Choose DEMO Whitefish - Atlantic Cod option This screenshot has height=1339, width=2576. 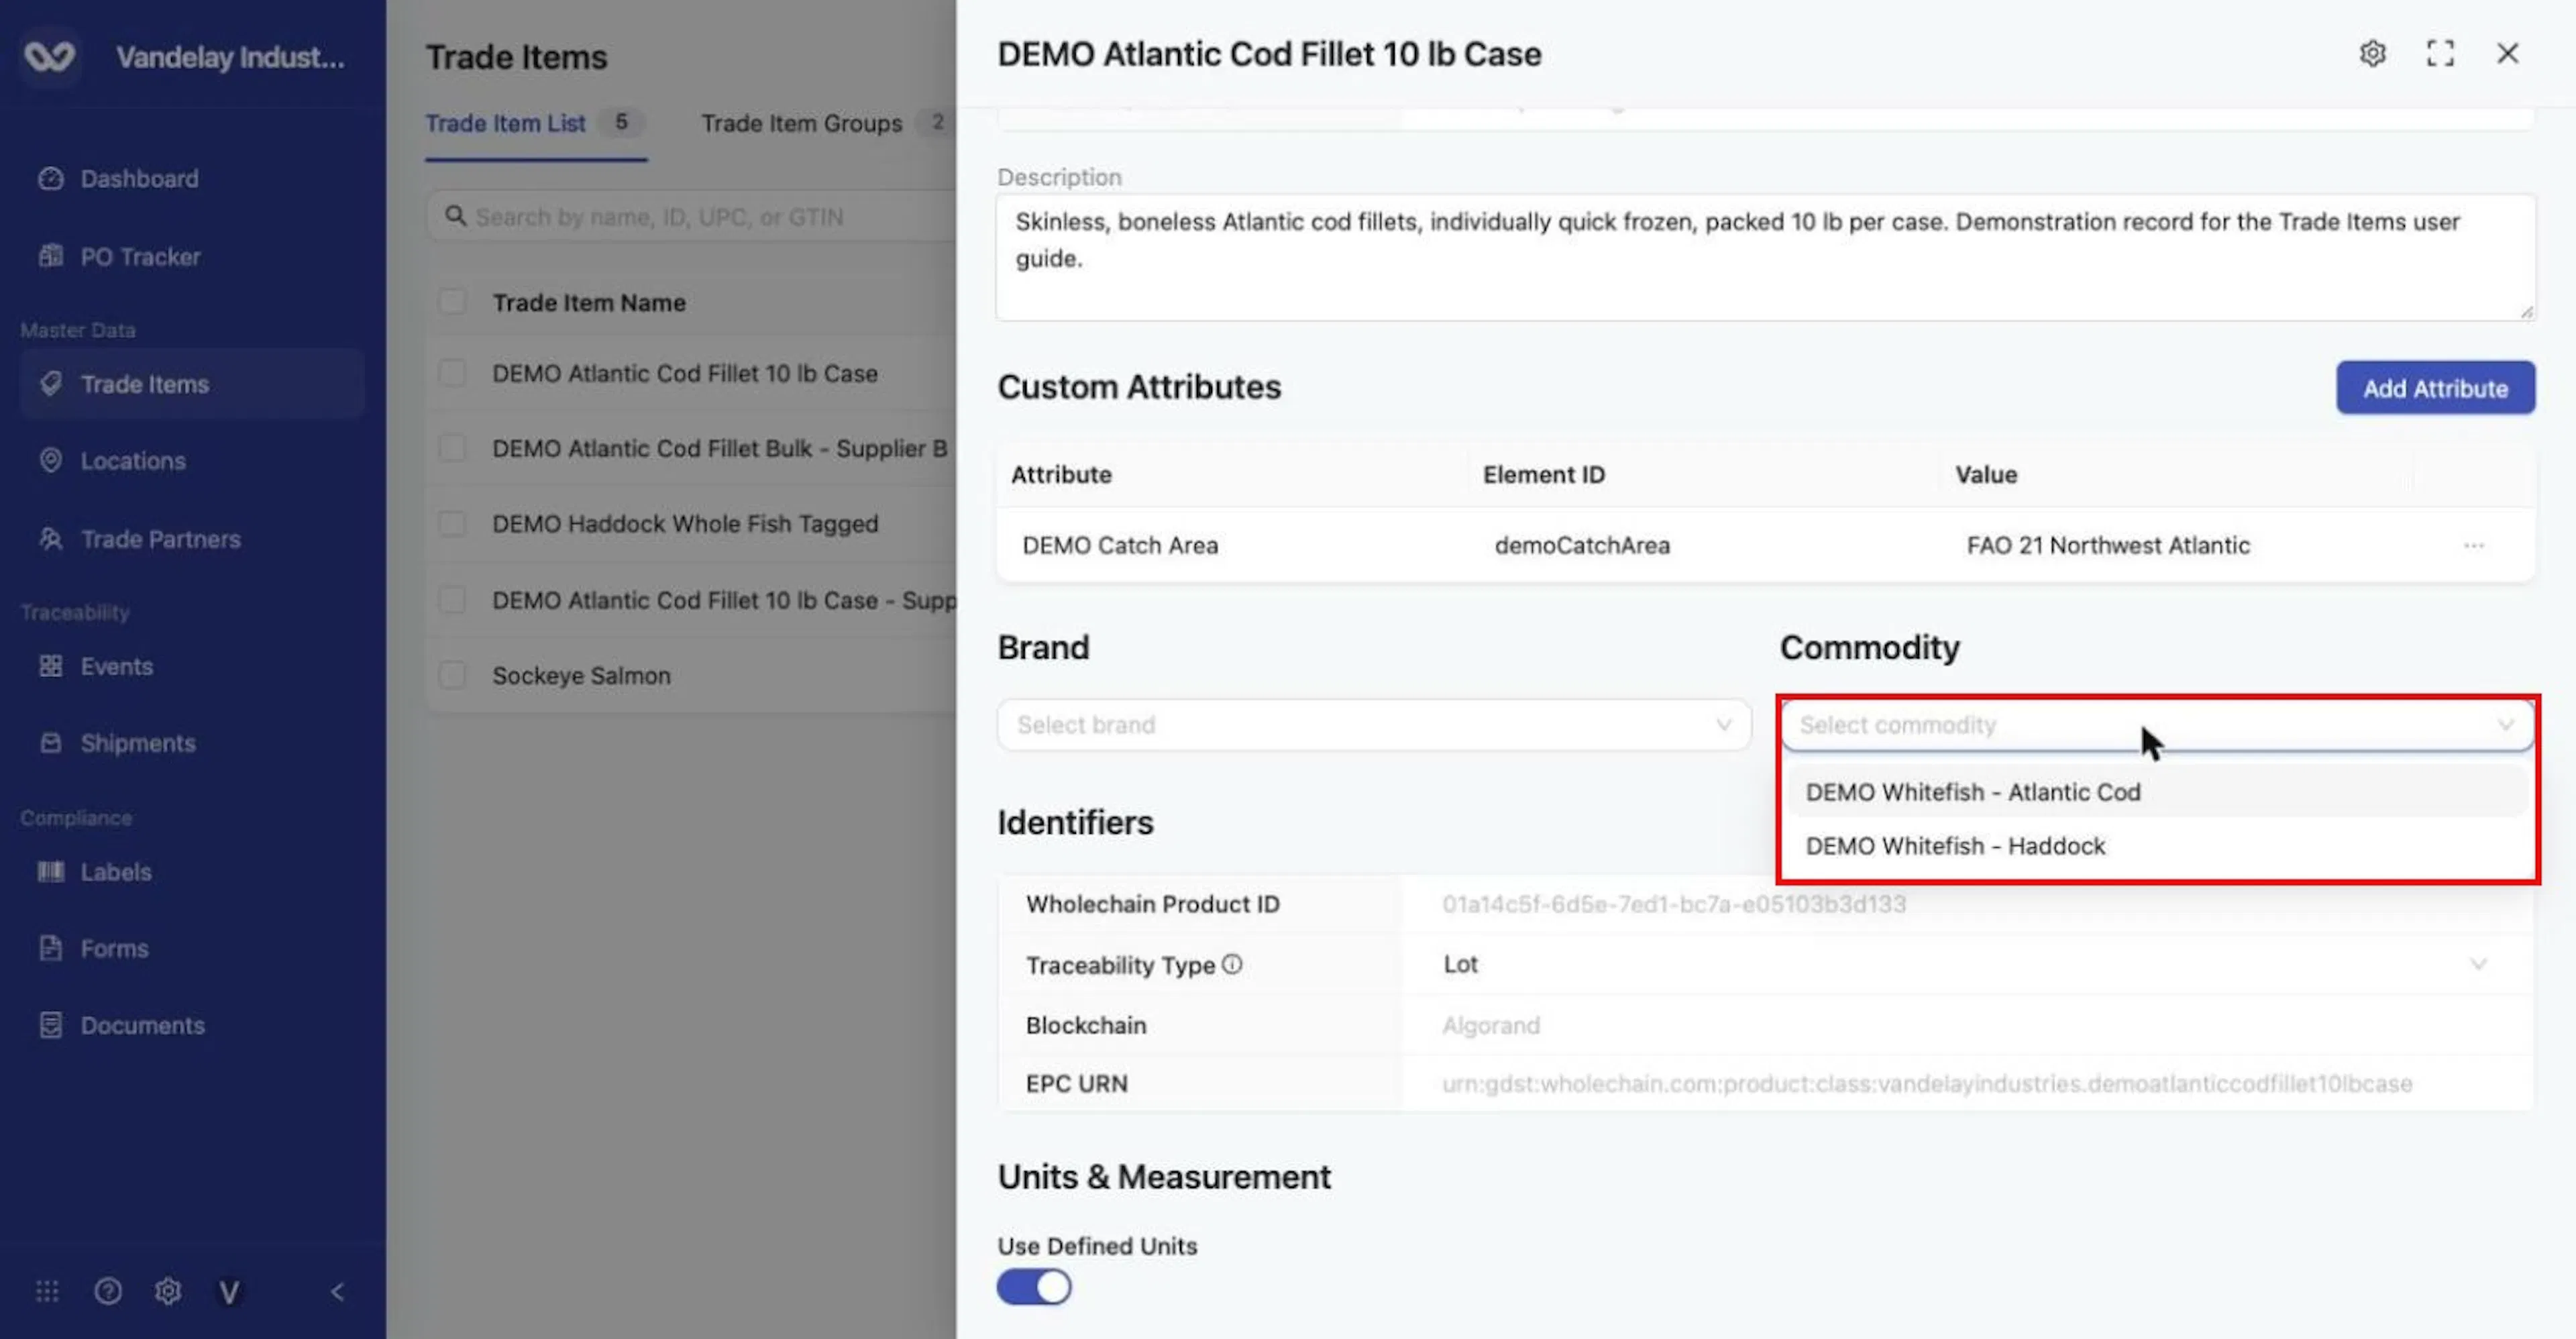click(2157, 792)
